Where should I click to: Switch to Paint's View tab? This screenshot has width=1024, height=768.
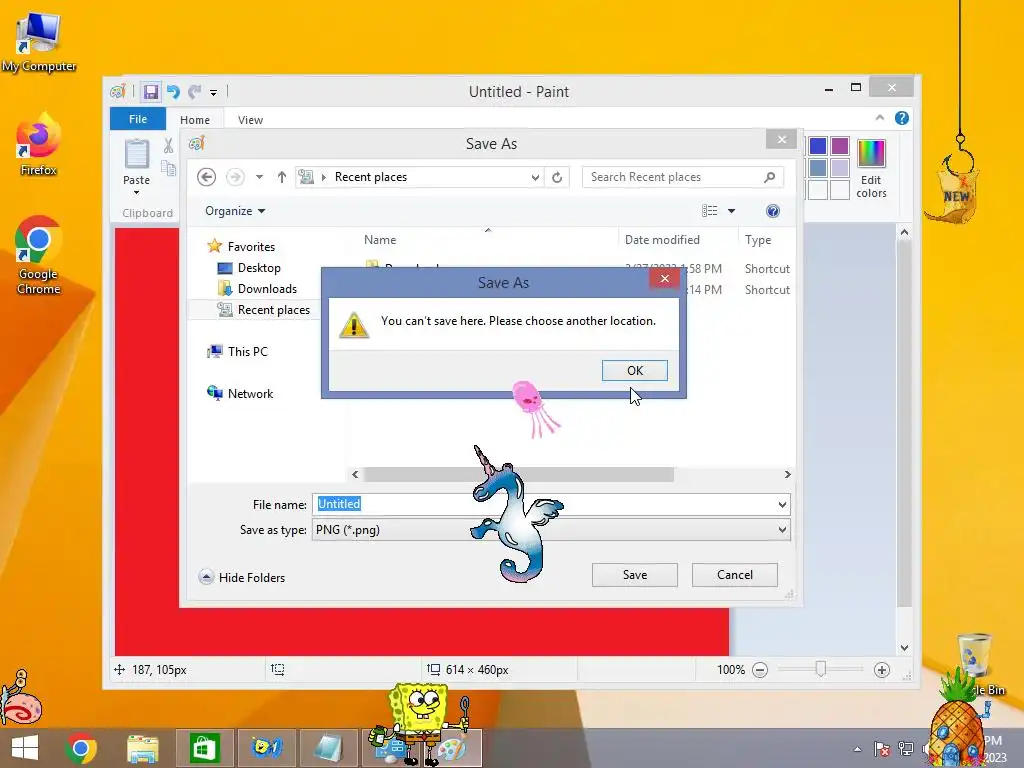coord(250,120)
